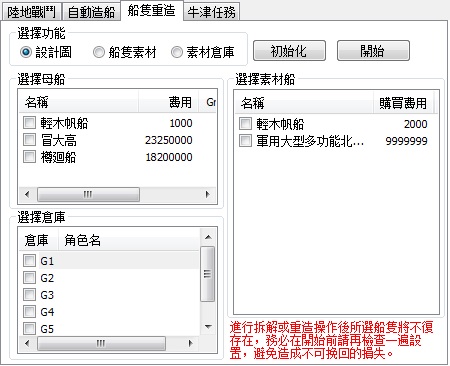Tick the G1 warehouse checkbox
The height and width of the screenshot is (366, 450).
29,261
